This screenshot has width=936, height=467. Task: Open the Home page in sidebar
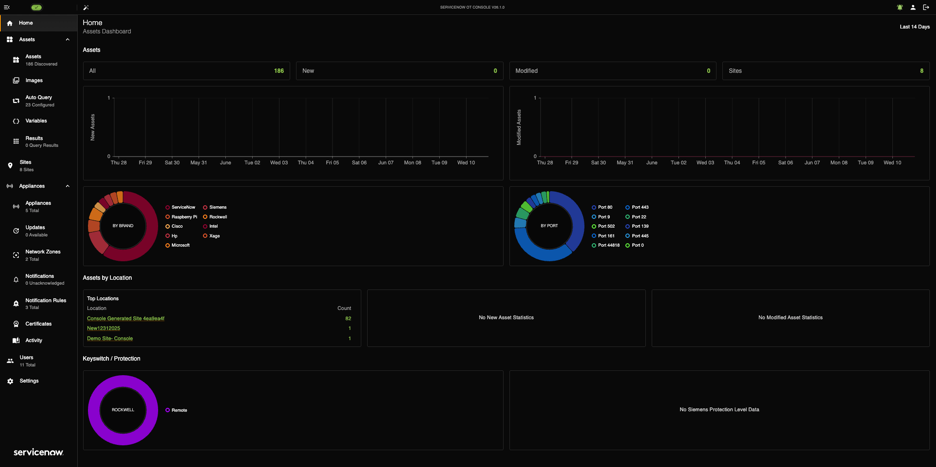click(38, 23)
